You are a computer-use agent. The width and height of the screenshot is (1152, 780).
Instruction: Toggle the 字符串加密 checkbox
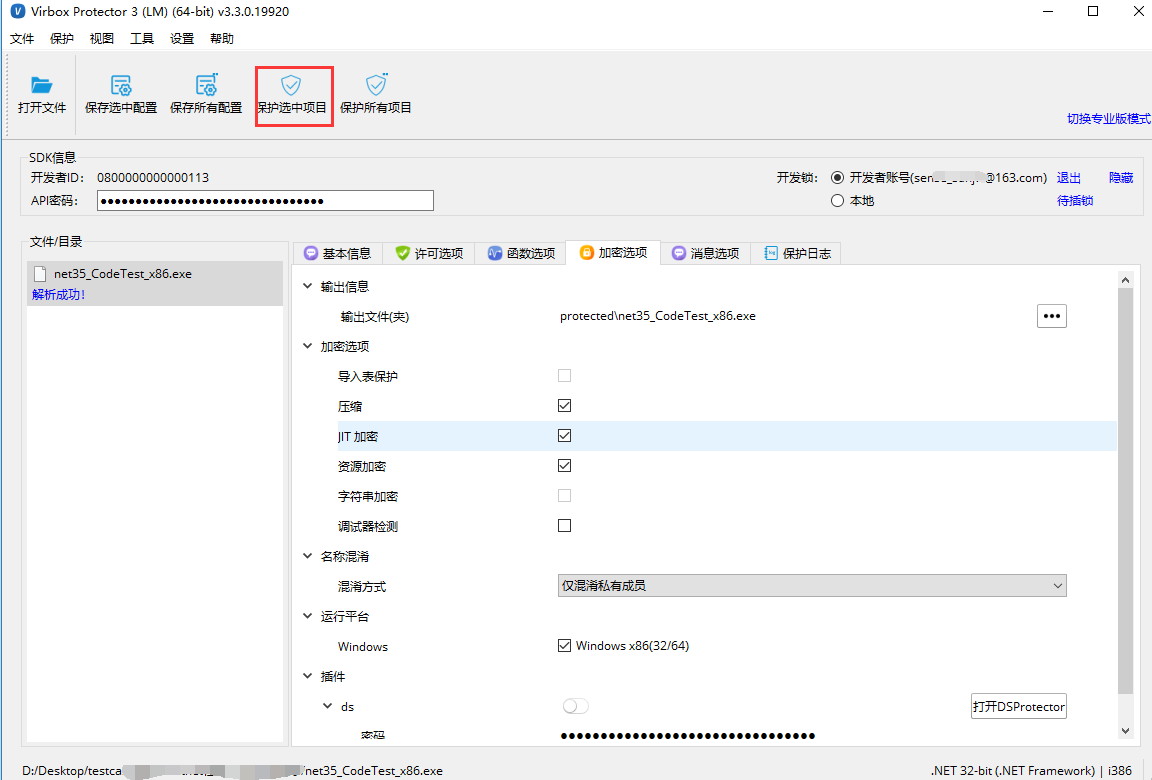pyautogui.click(x=564, y=496)
